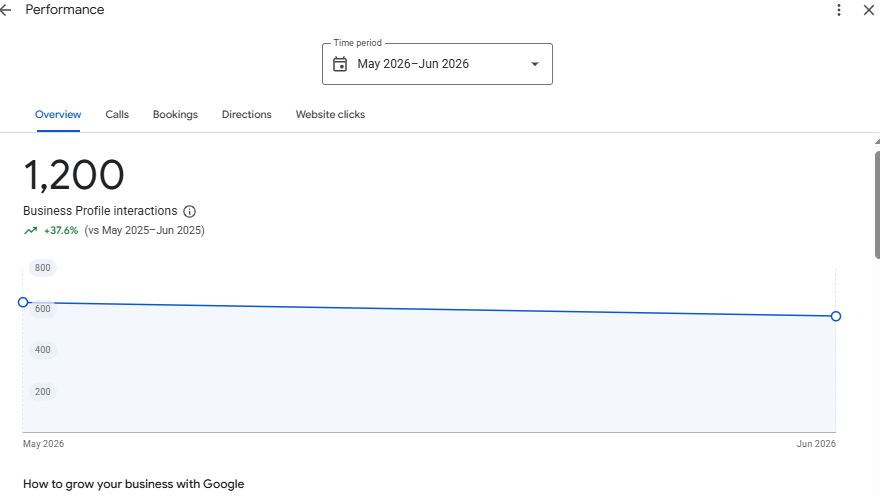Click the scrollbar up arrow
The width and height of the screenshot is (880, 496).
877,142
